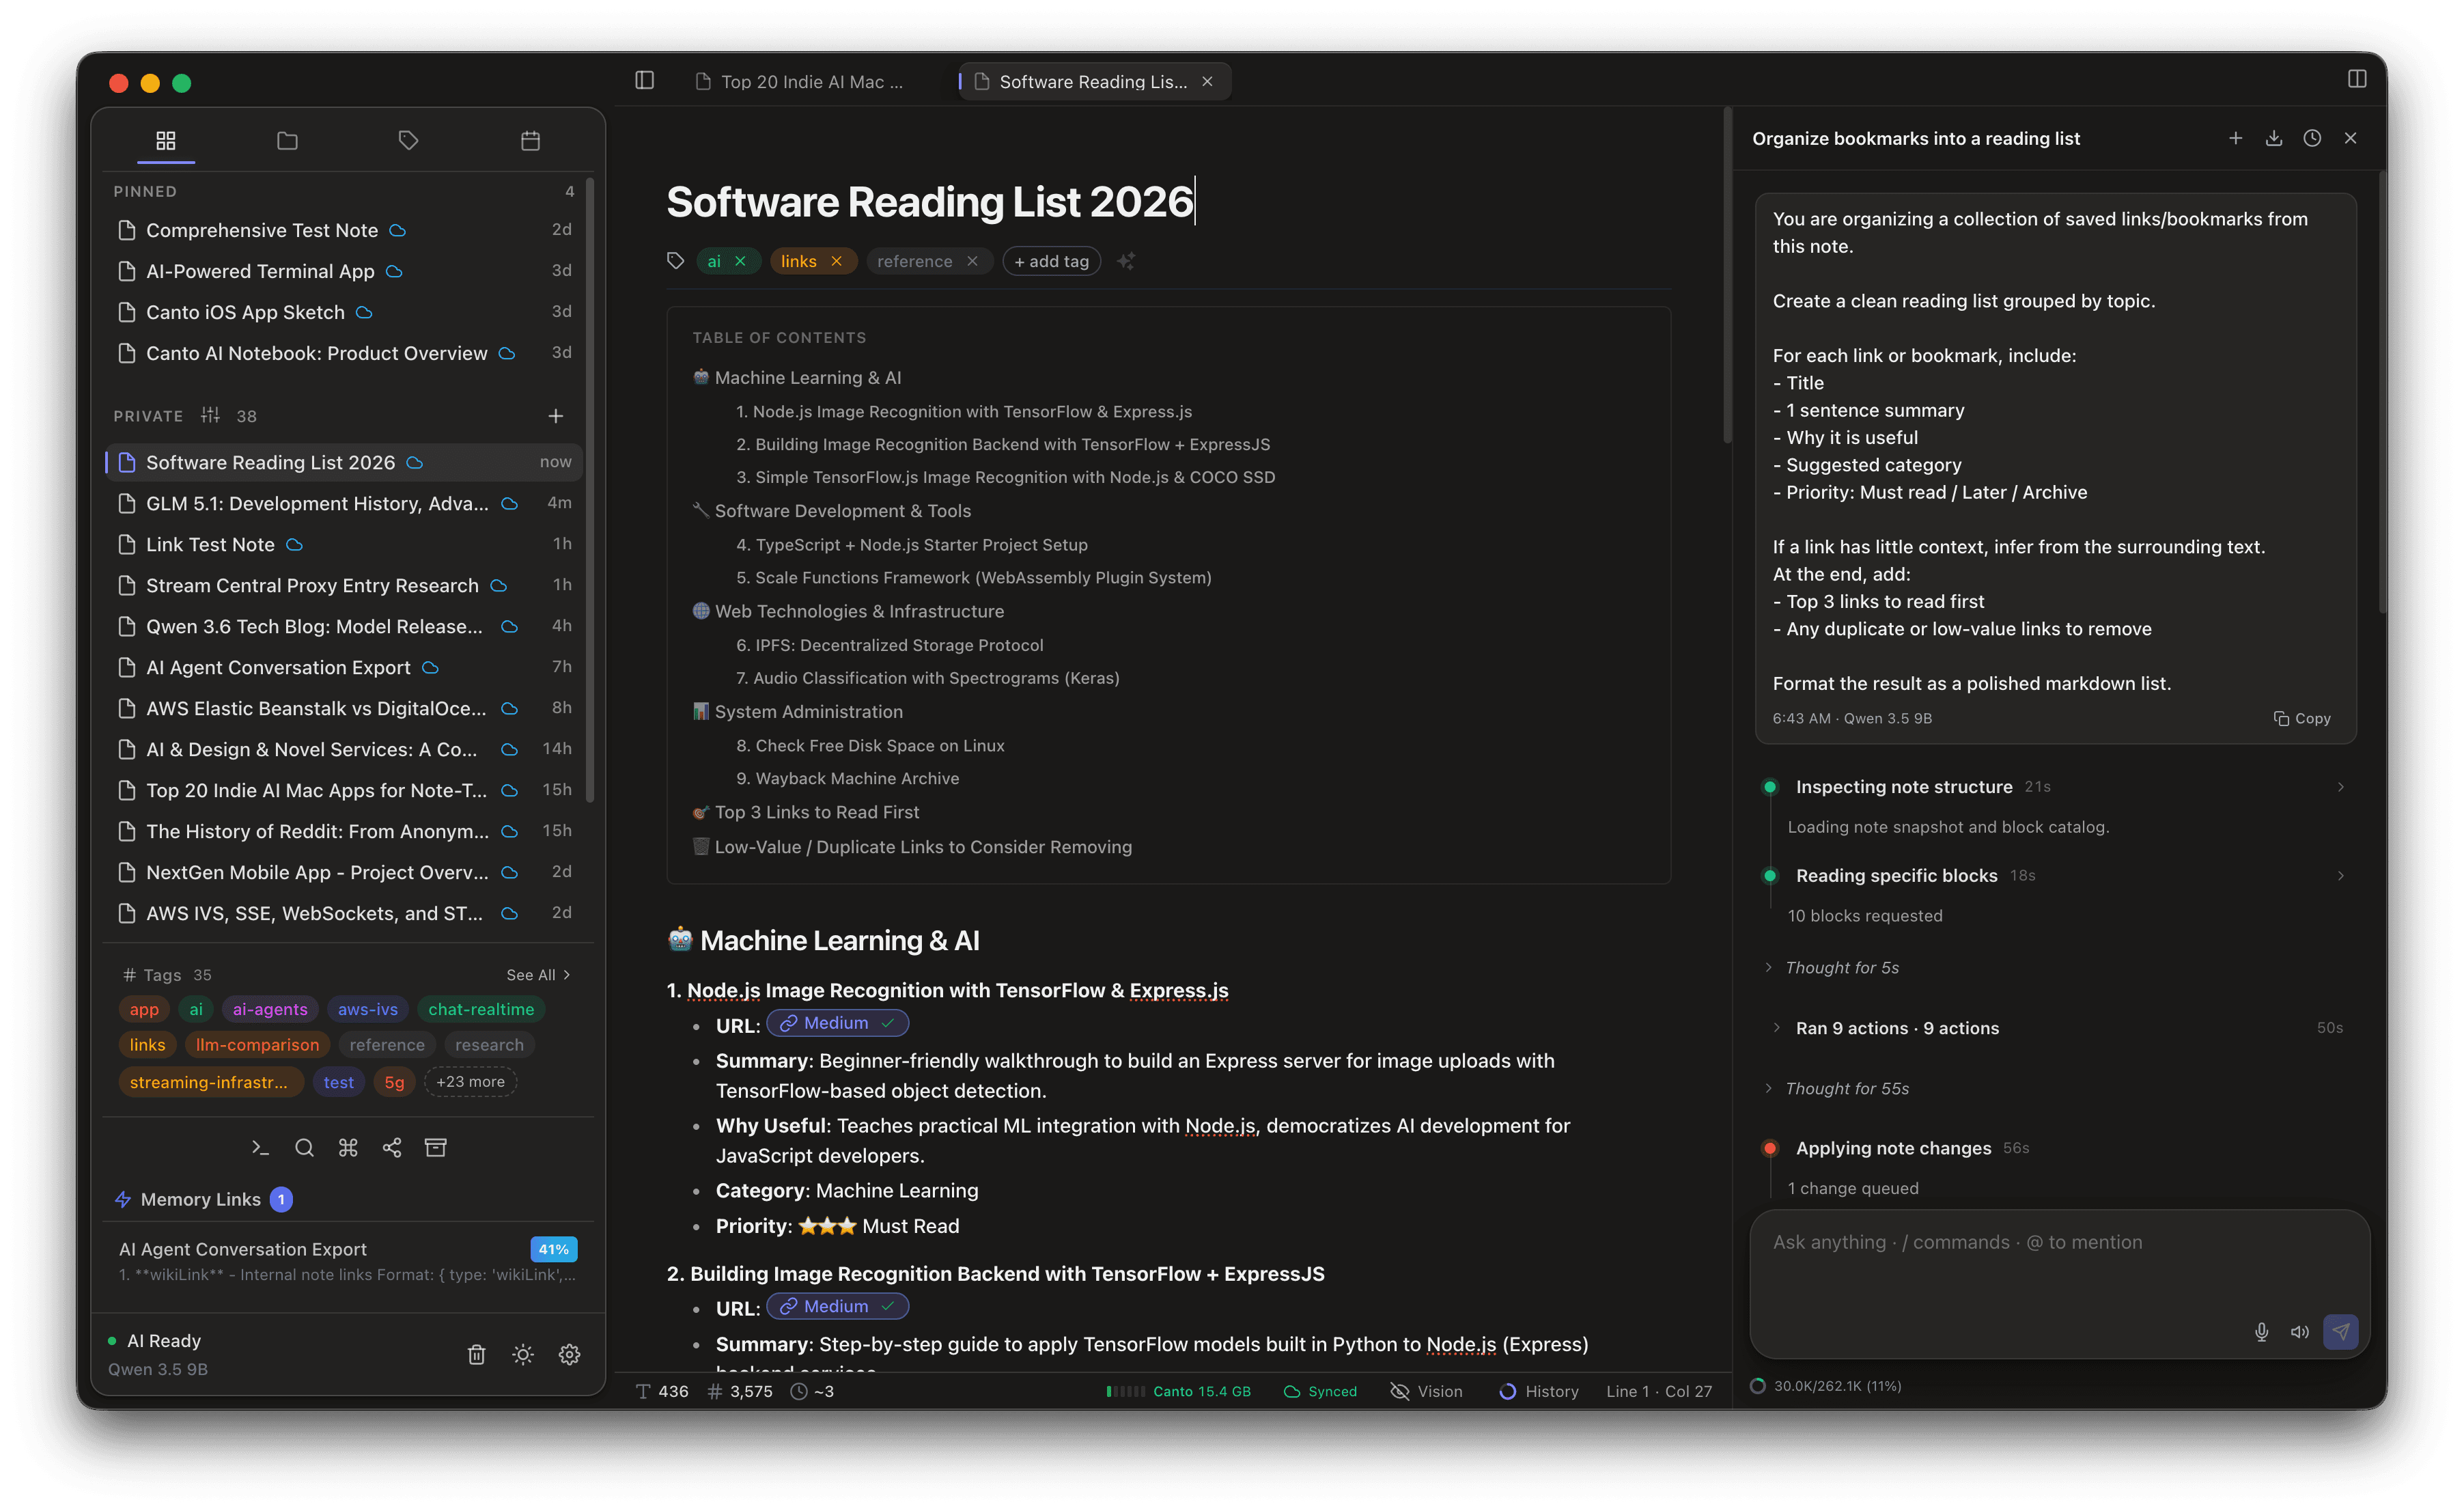Click the context usage 30.0K/262.1K indicator
The width and height of the screenshot is (2464, 1511).
point(1826,1385)
